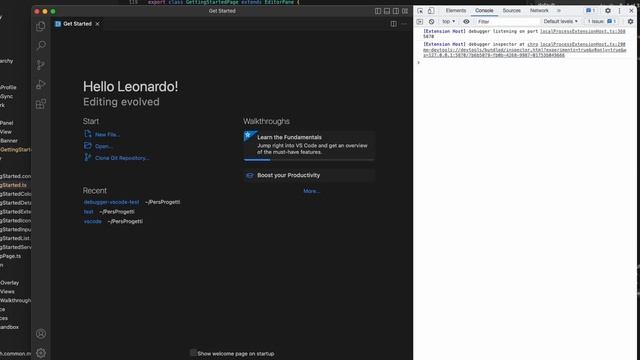Screen dimensions: 640x360
Task: Select the Get Started editor tab
Action: pos(78,24)
